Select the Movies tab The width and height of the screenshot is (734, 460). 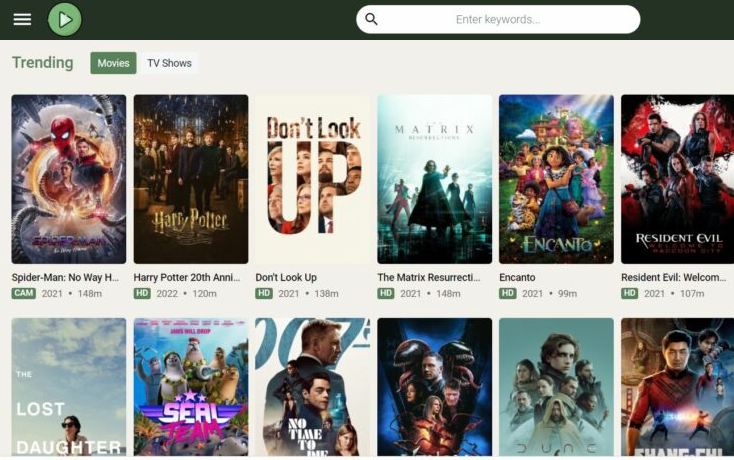[x=113, y=63]
